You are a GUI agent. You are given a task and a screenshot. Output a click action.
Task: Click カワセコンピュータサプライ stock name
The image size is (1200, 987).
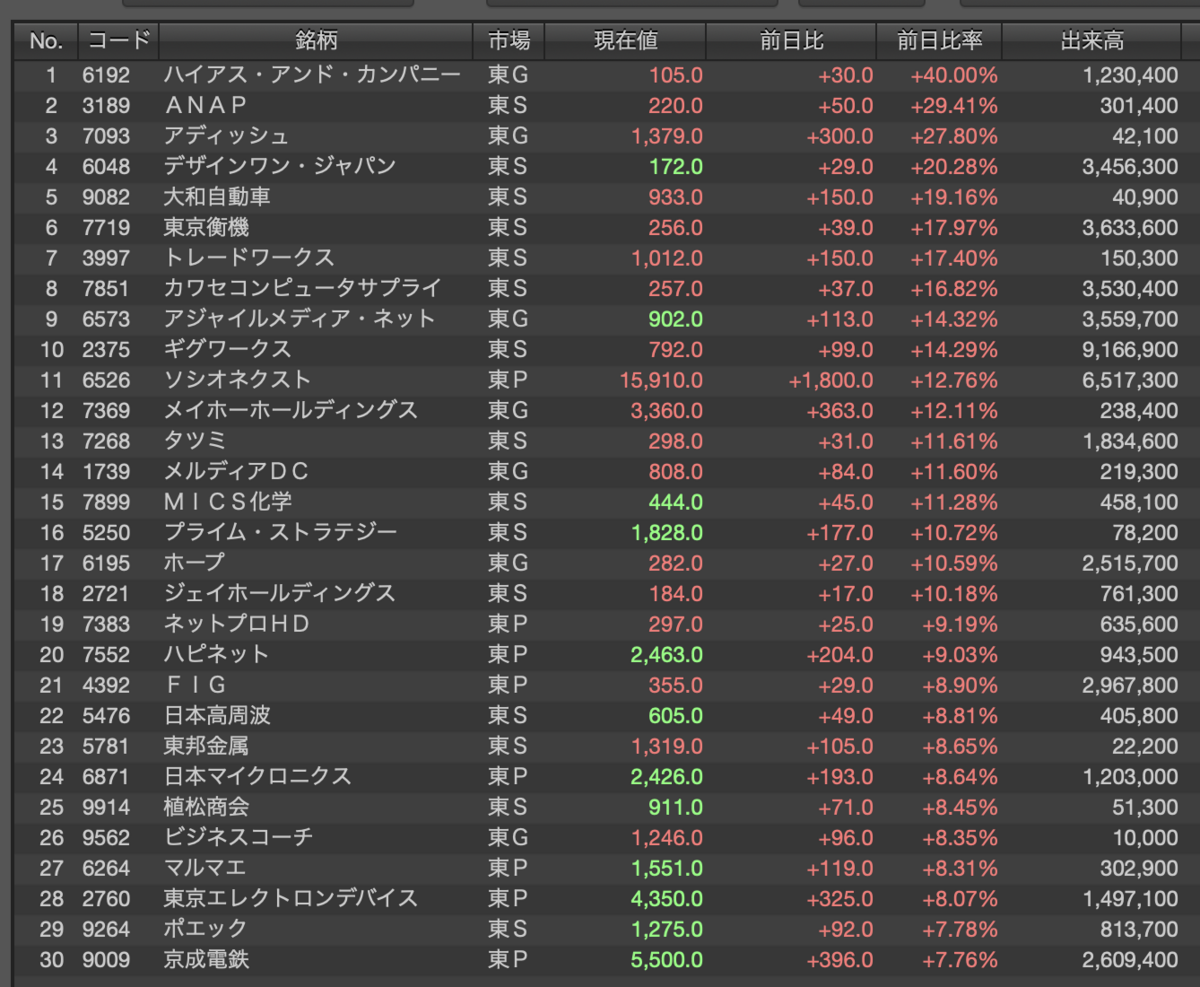point(302,288)
